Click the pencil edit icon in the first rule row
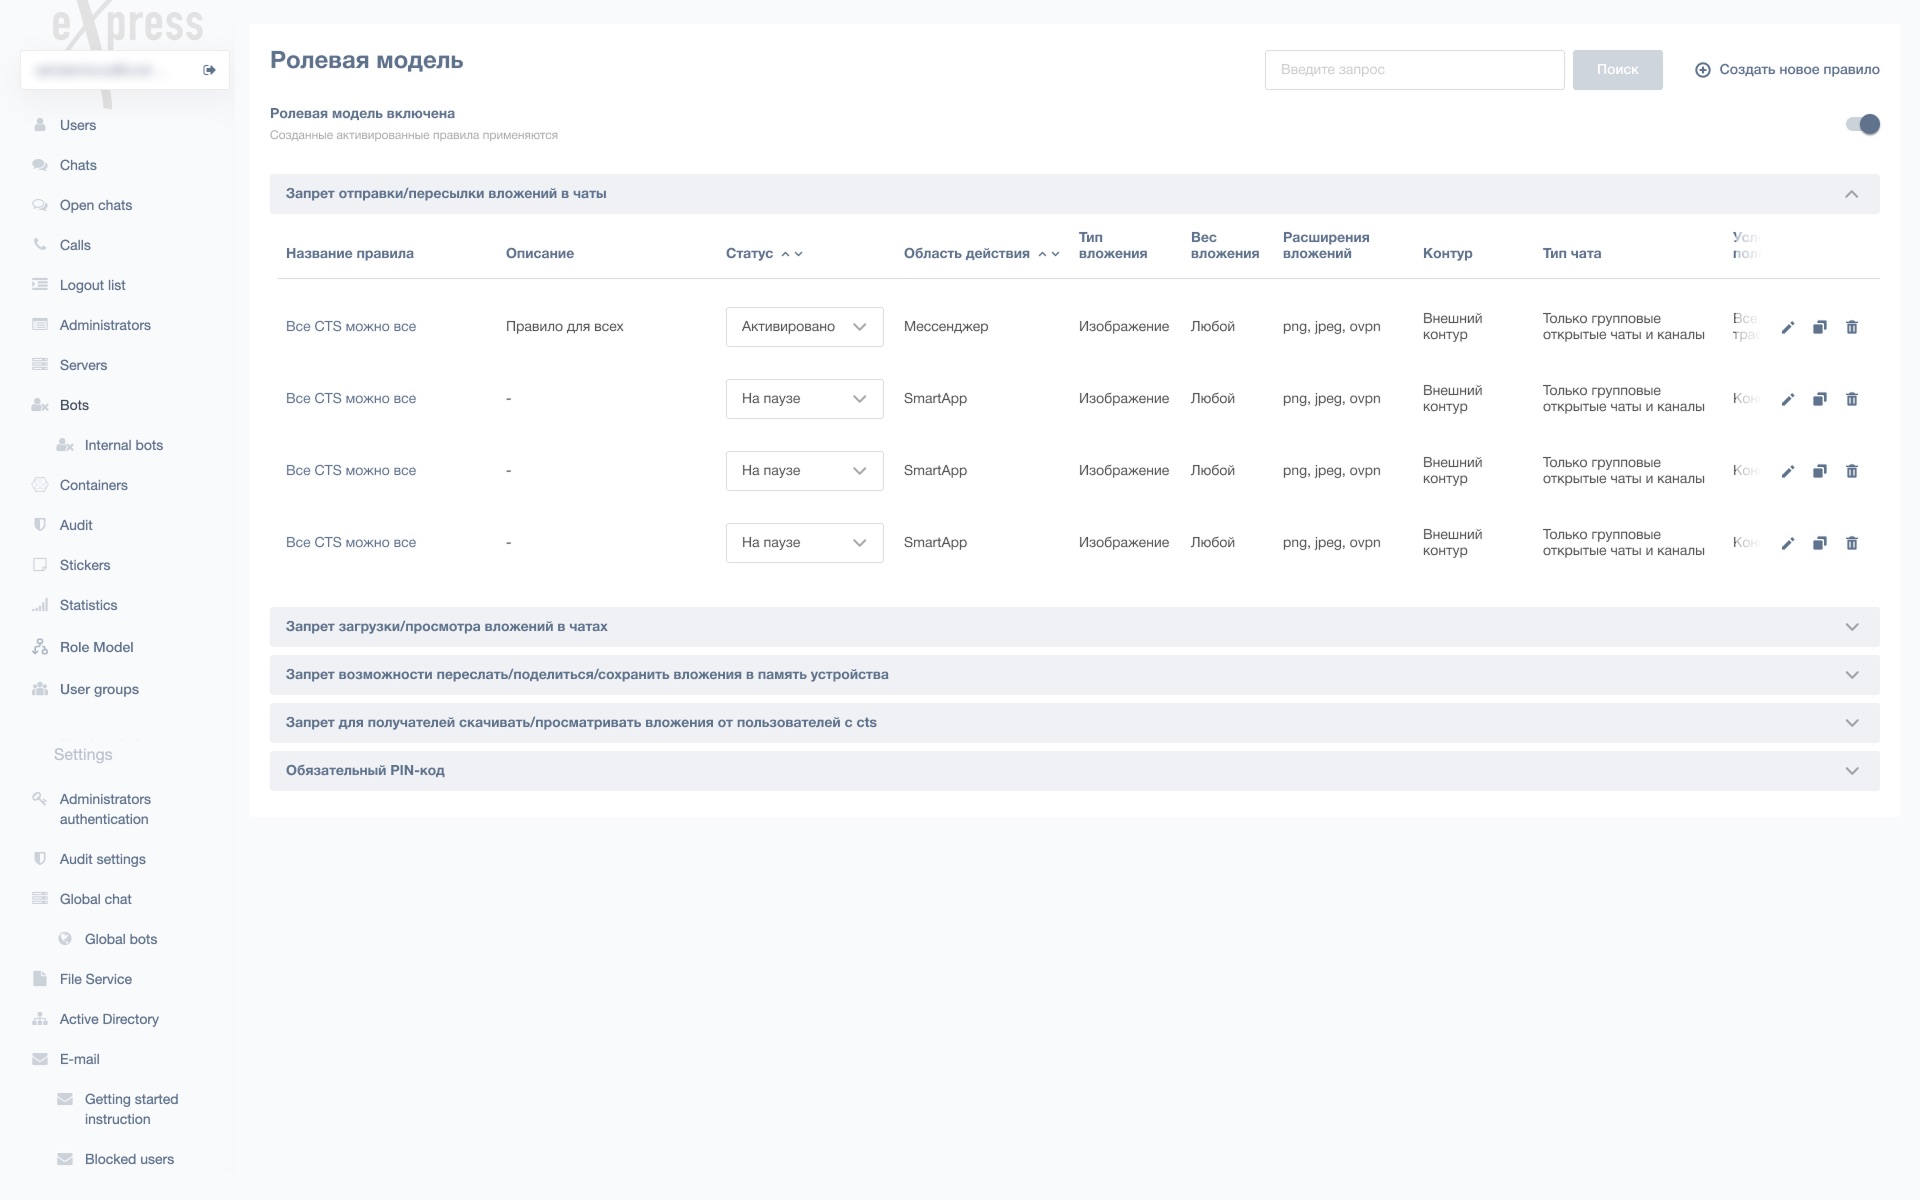1920x1200 pixels. (x=1788, y=327)
